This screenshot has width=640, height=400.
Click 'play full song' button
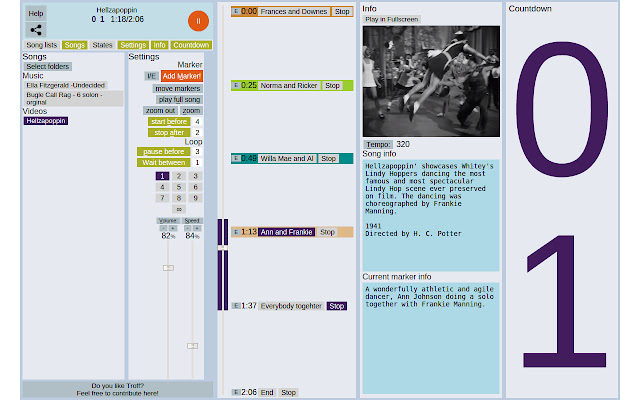(x=179, y=100)
